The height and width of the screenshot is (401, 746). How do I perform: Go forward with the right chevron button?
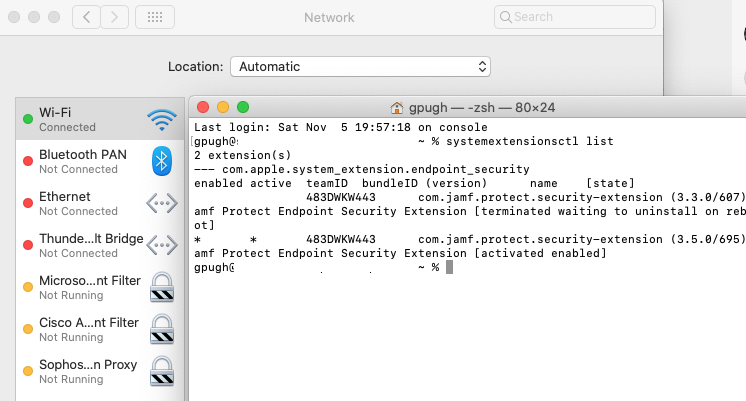coord(114,18)
